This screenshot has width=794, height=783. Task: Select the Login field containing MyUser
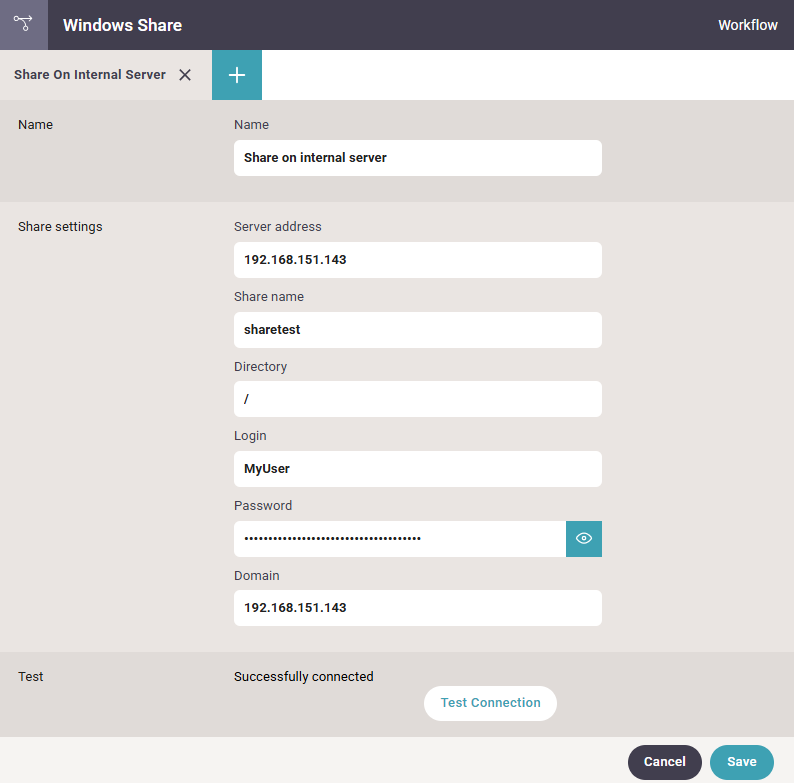(x=417, y=469)
